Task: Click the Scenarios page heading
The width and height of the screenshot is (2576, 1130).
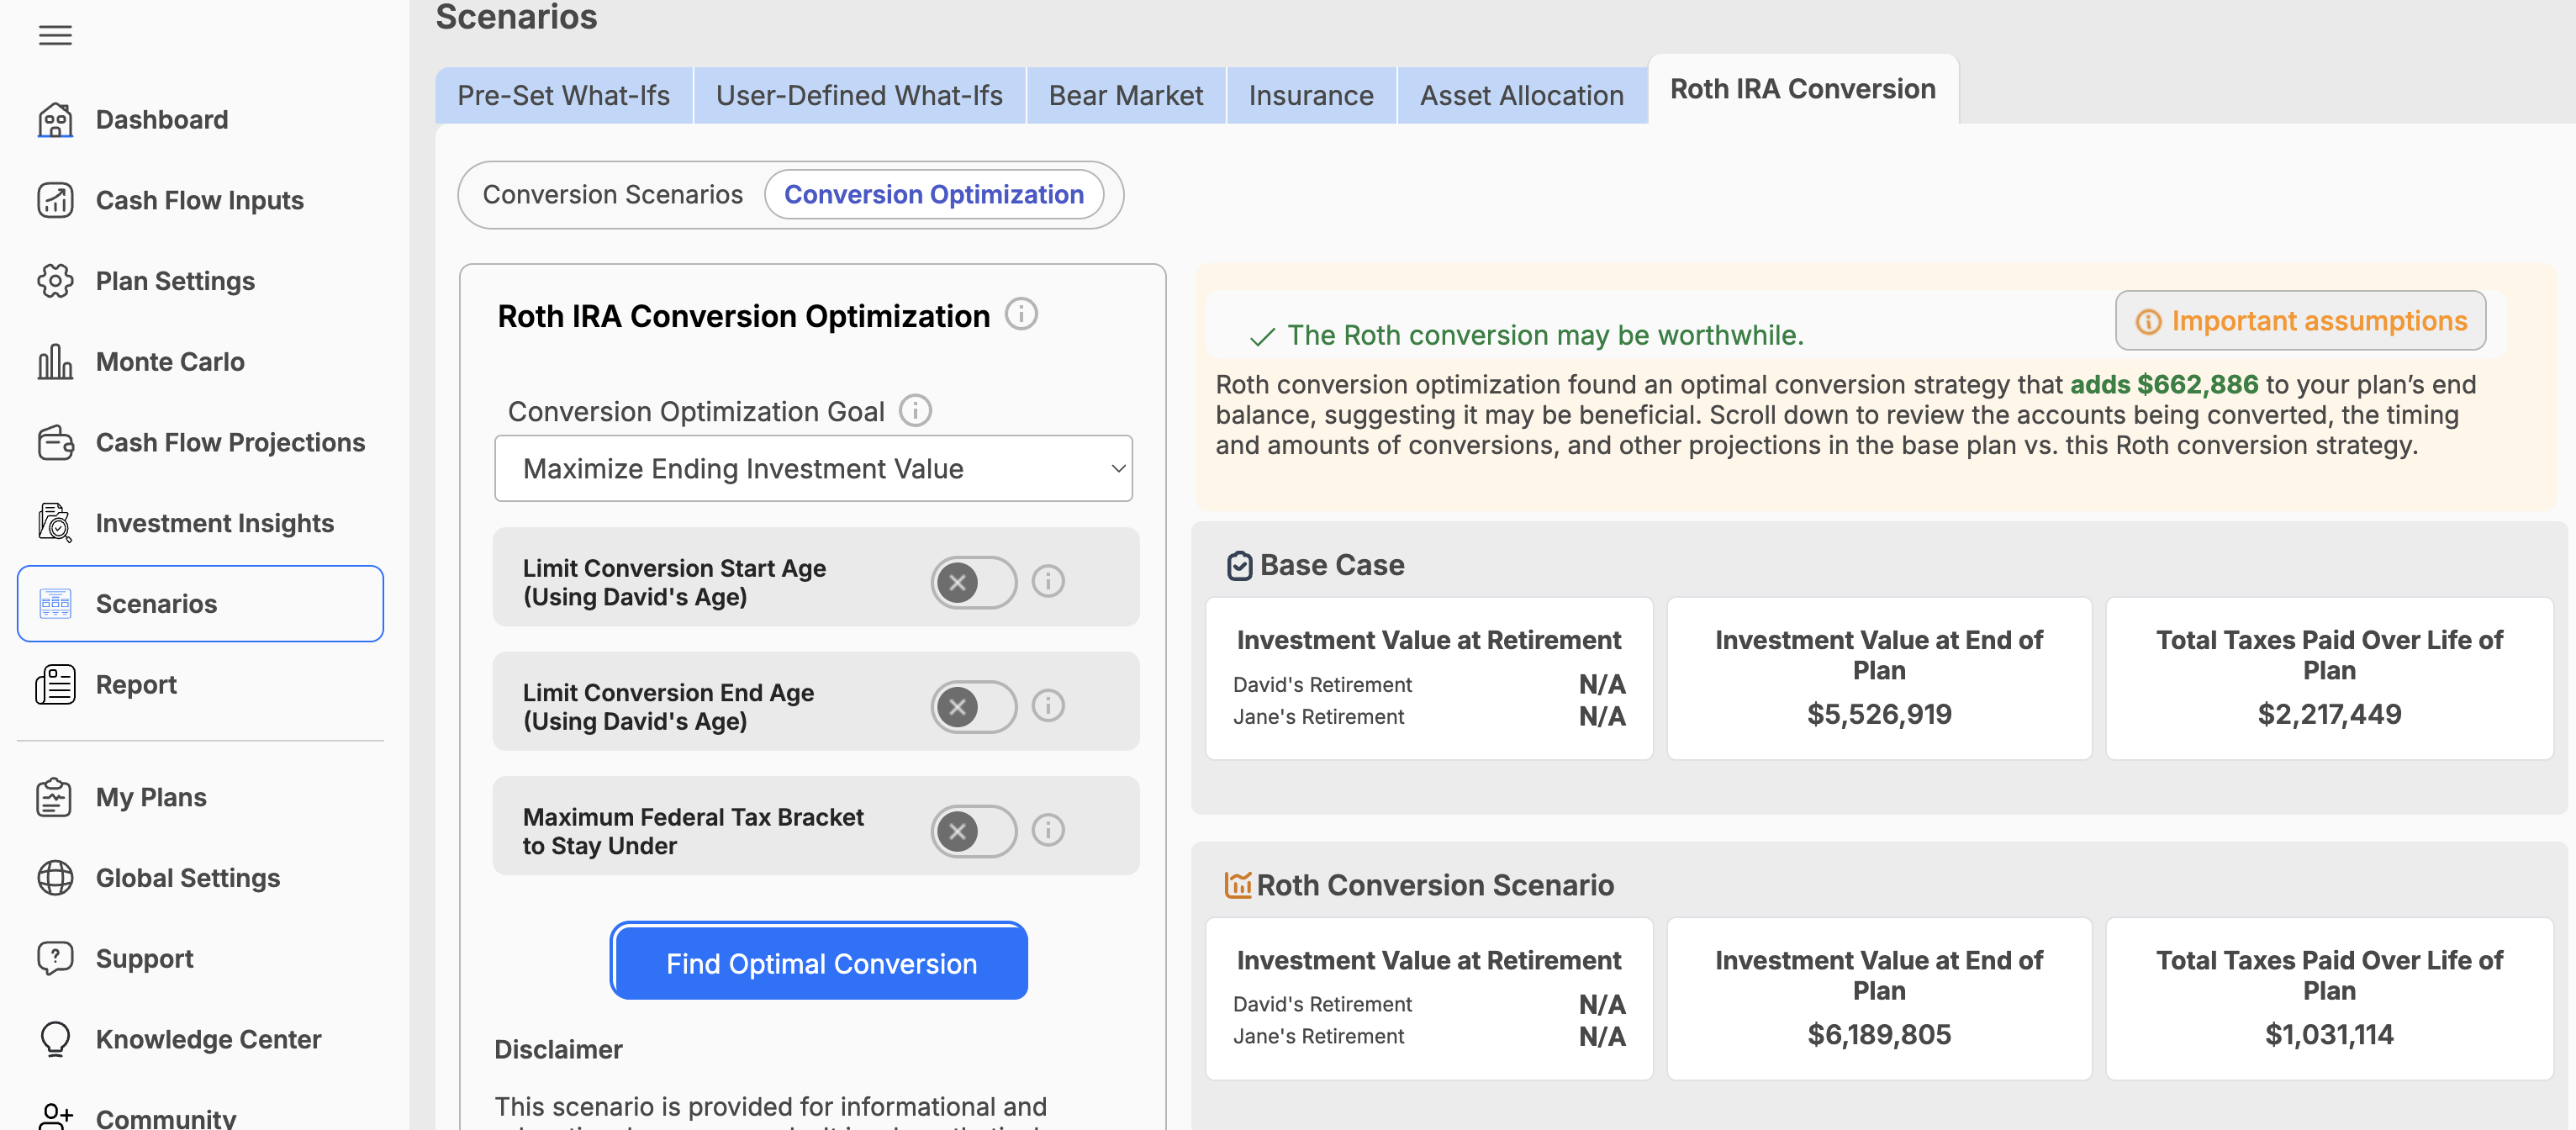Action: coord(516,16)
